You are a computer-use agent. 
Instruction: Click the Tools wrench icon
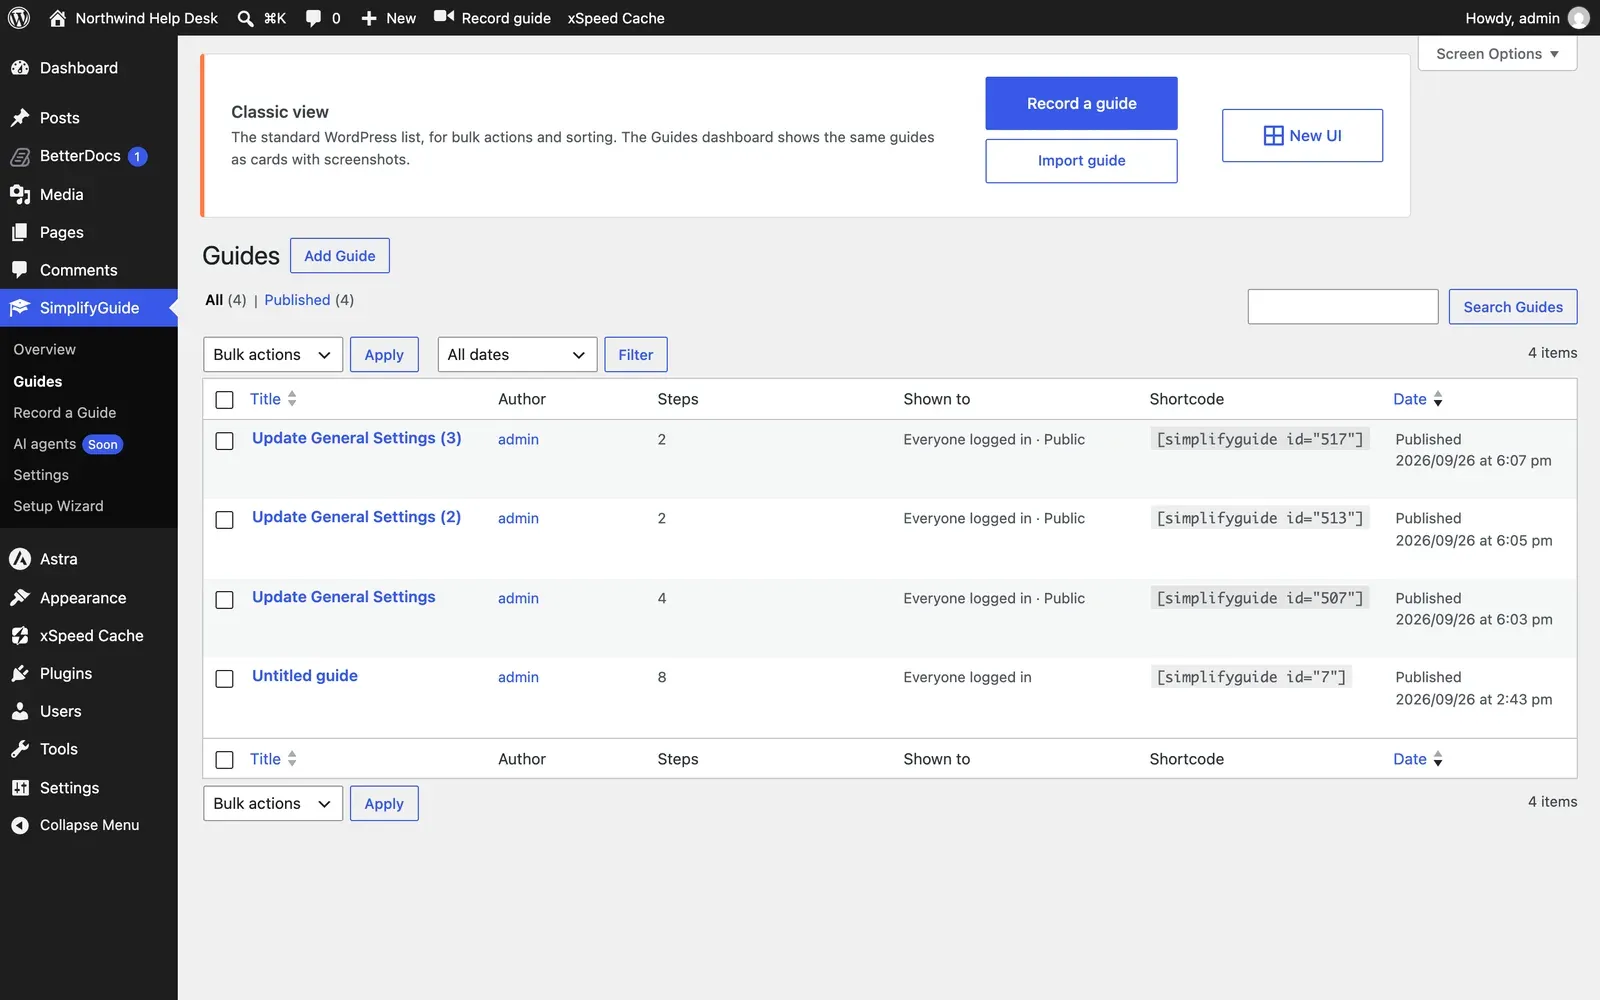click(x=20, y=749)
